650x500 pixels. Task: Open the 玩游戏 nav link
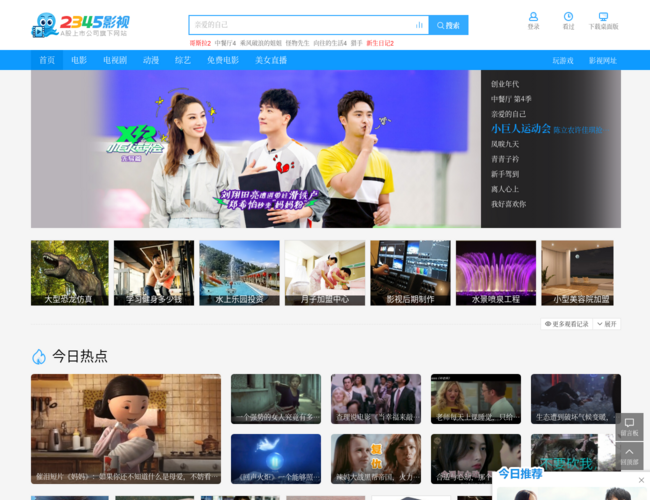[x=563, y=61]
